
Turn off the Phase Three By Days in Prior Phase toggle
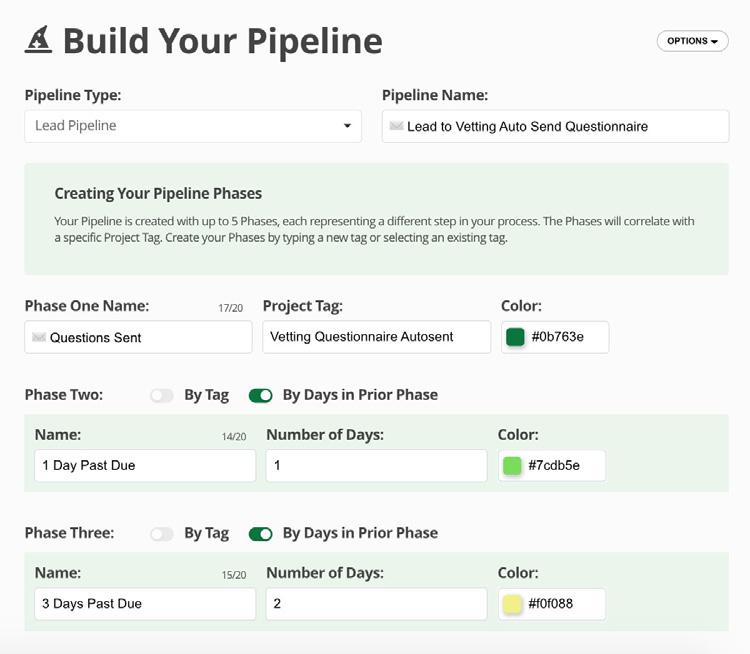[260, 534]
